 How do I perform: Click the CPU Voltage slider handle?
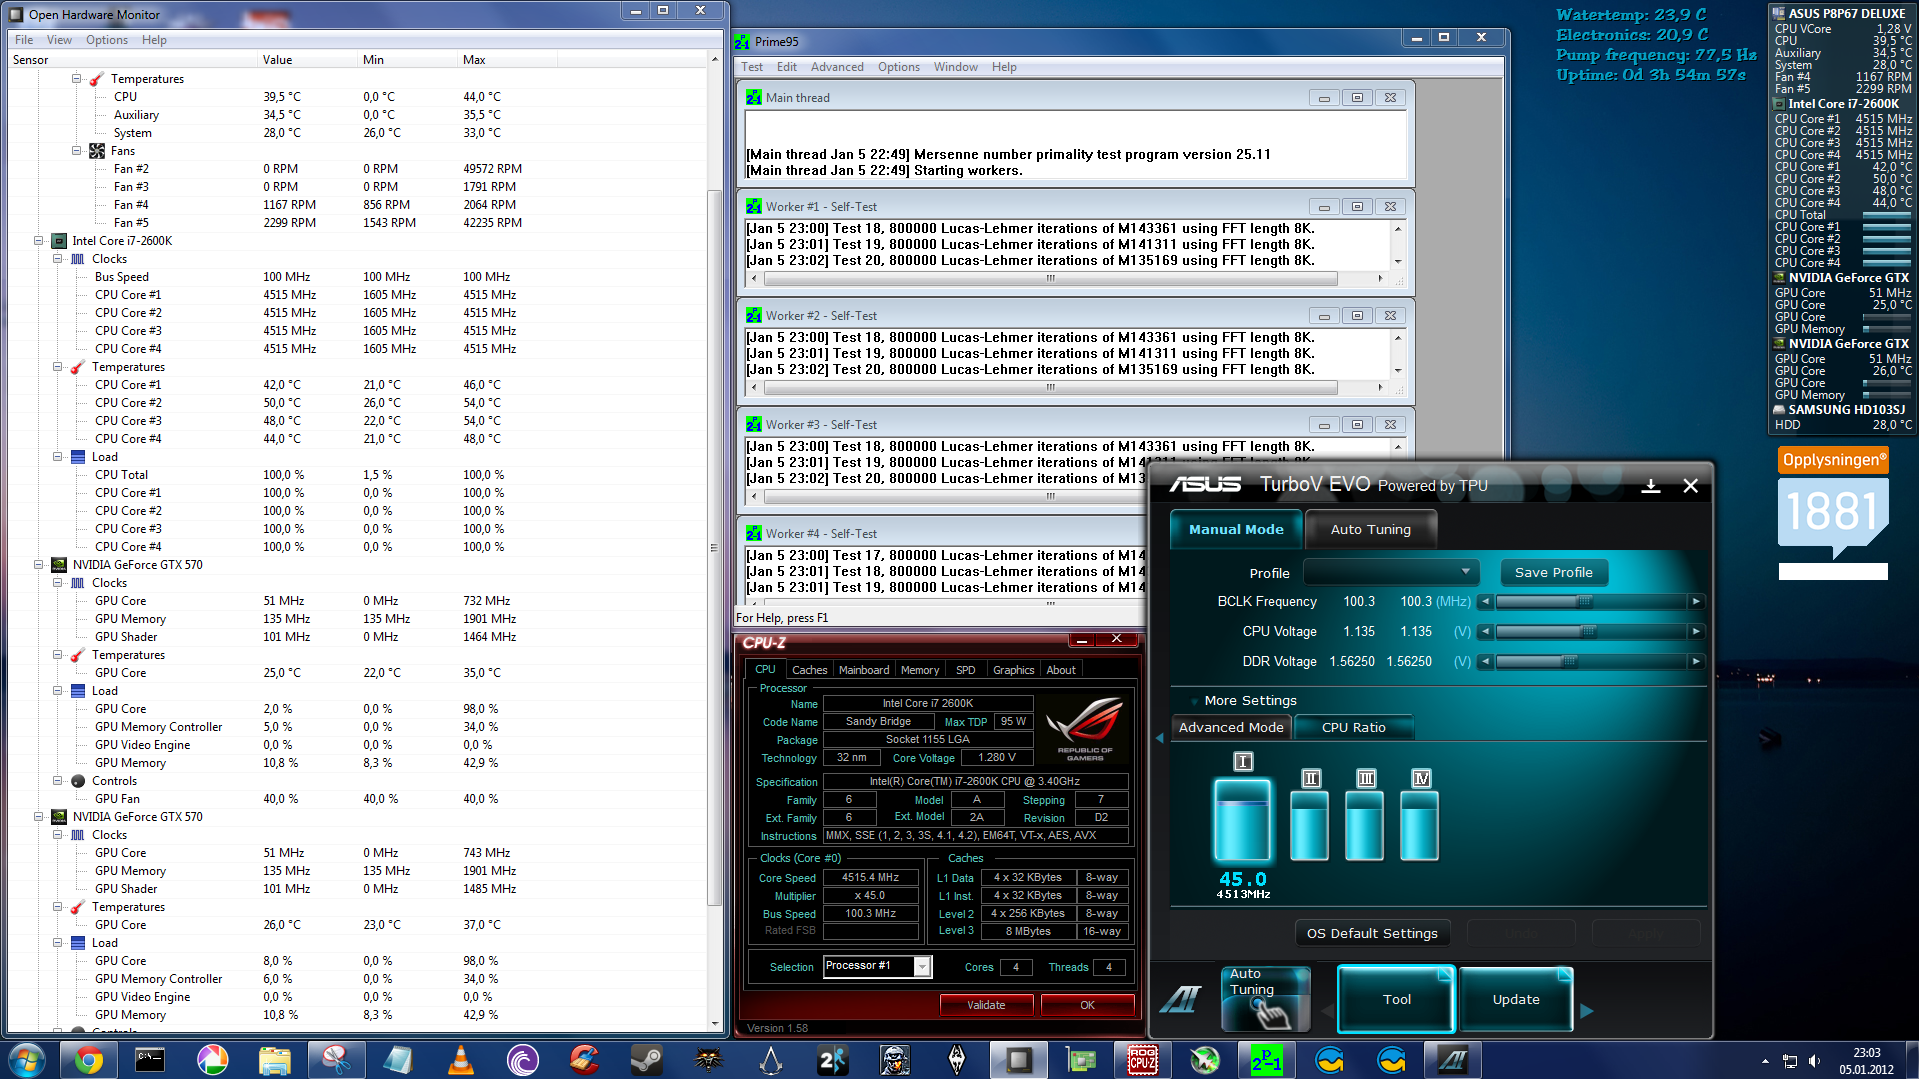(x=1588, y=631)
